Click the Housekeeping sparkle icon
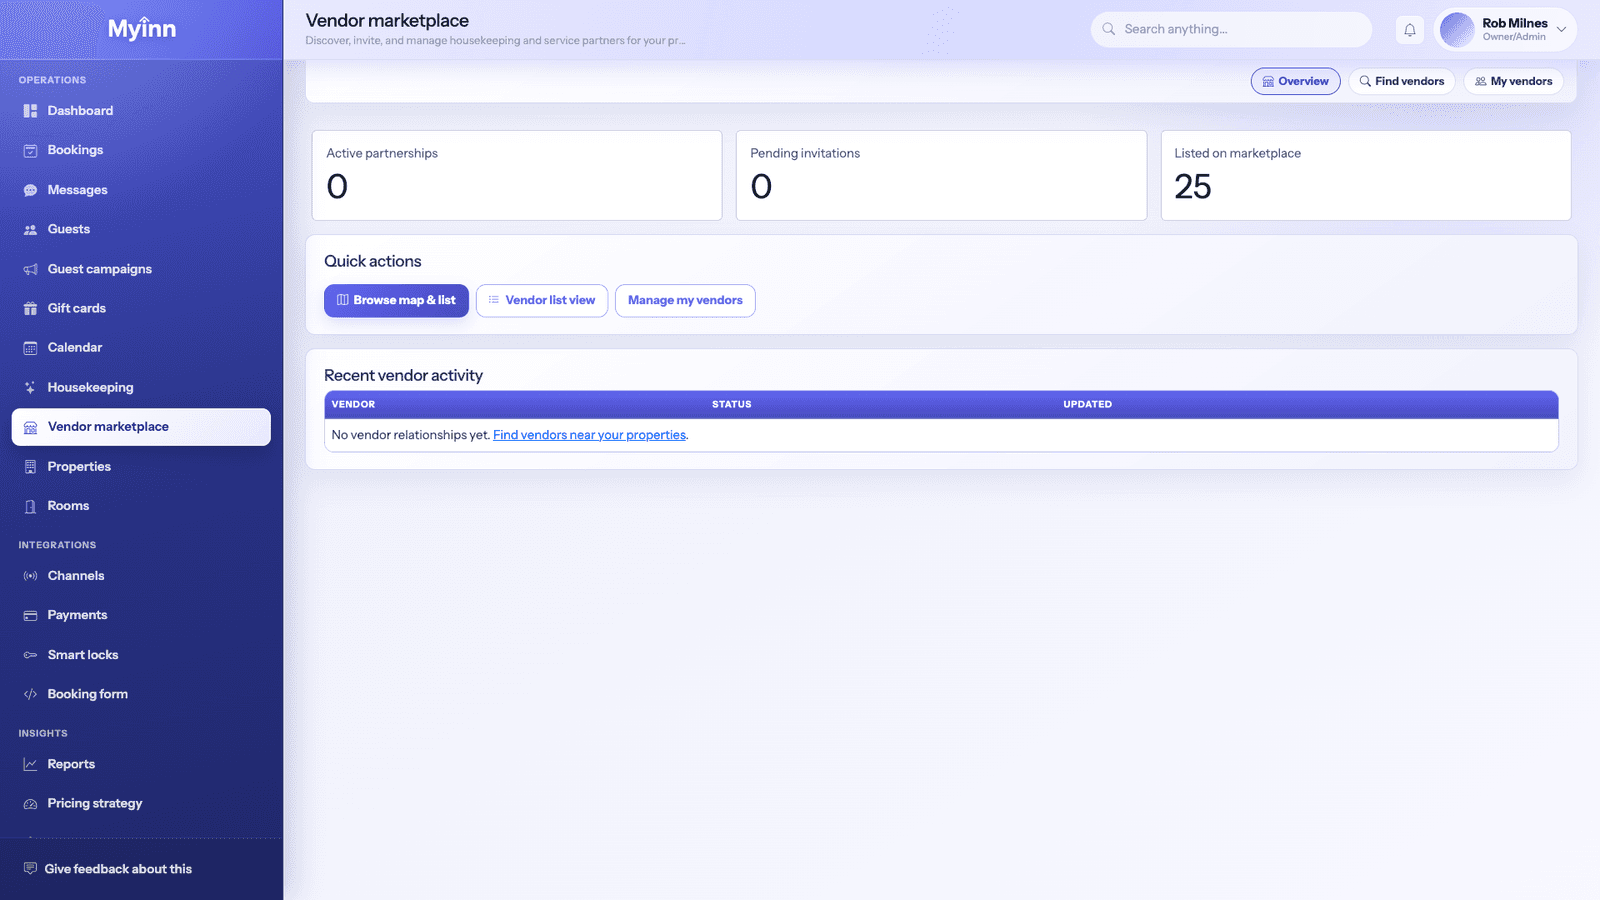This screenshot has height=900, width=1600. coord(30,387)
